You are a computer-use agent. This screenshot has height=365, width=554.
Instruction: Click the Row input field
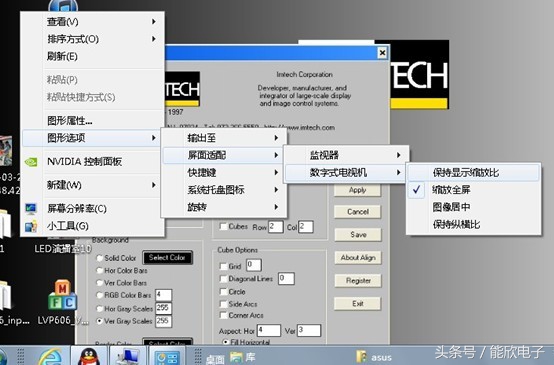pyautogui.click(x=276, y=227)
